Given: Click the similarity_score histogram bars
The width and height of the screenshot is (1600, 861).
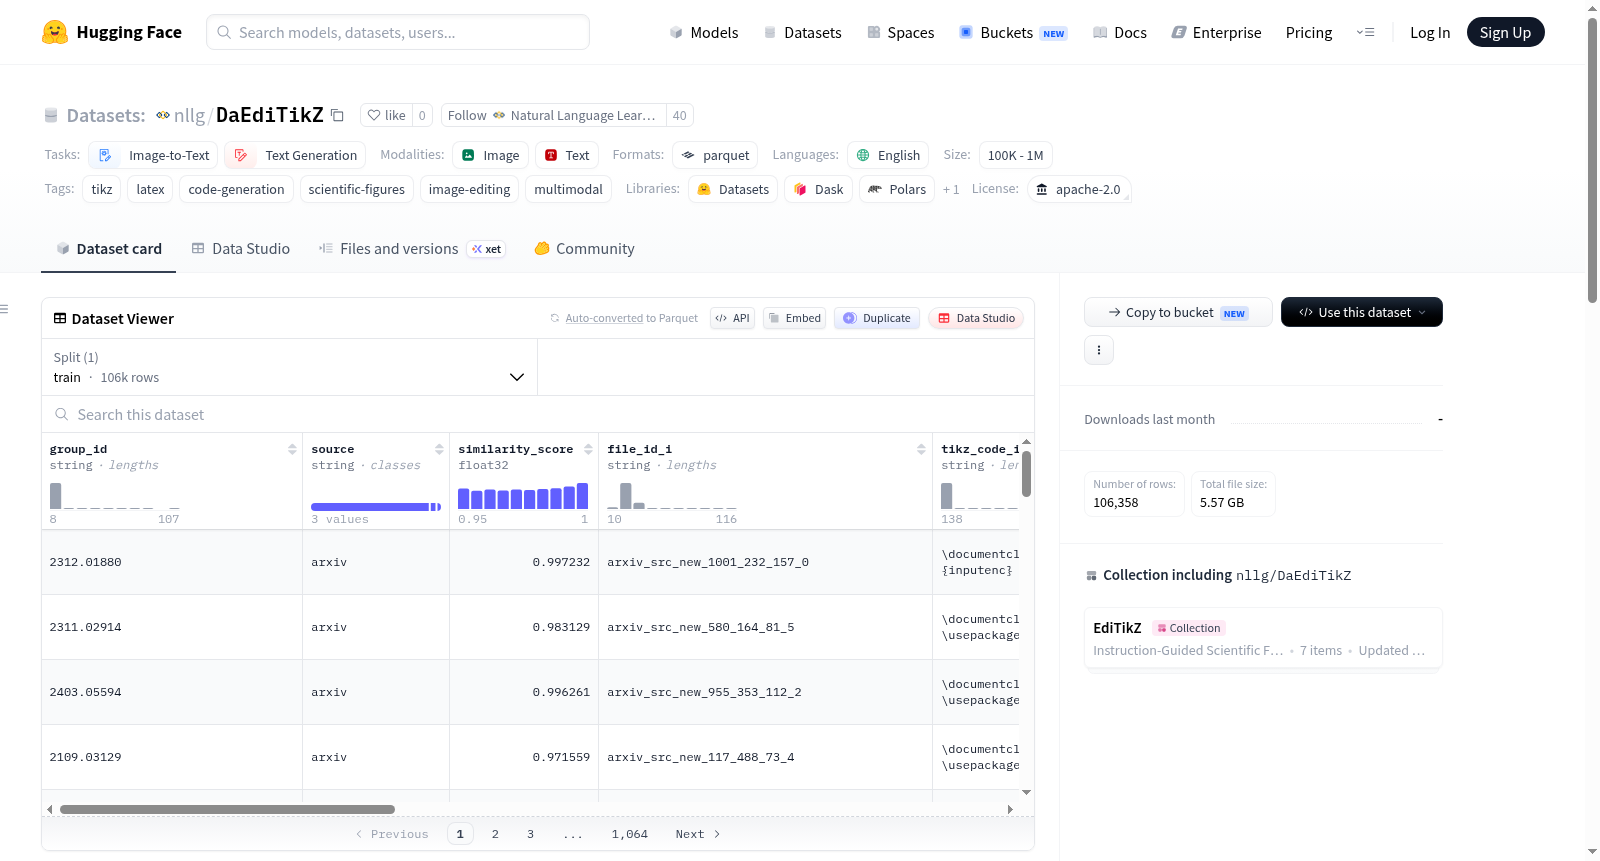Looking at the screenshot, I should tap(523, 496).
